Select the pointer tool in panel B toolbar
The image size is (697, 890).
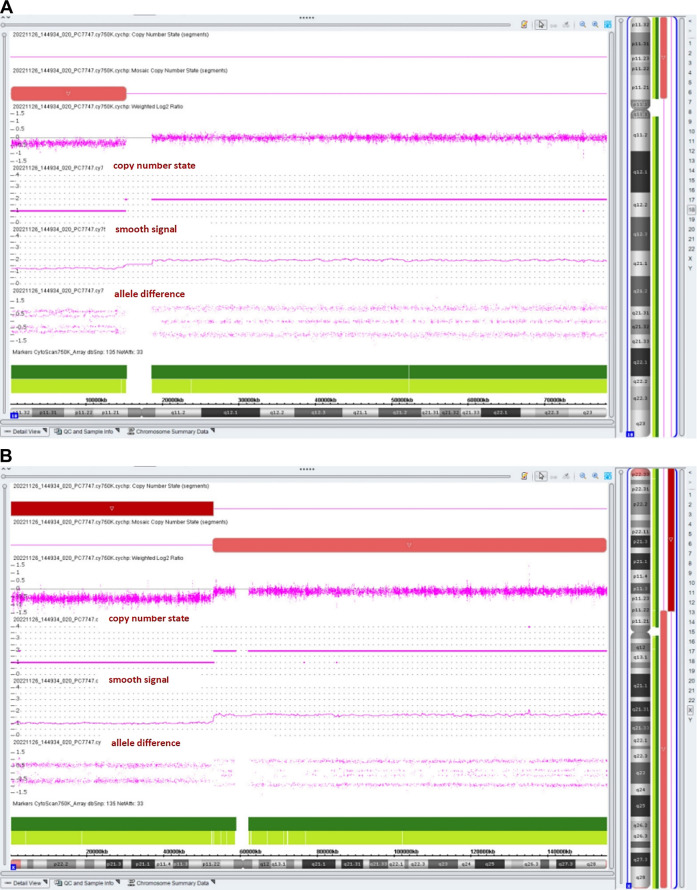(541, 476)
